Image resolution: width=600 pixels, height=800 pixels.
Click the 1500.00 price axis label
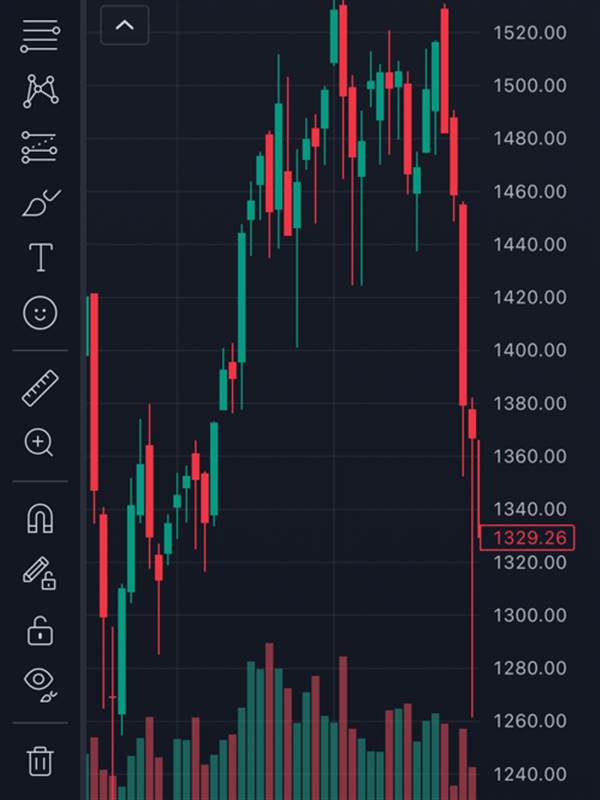[530, 86]
